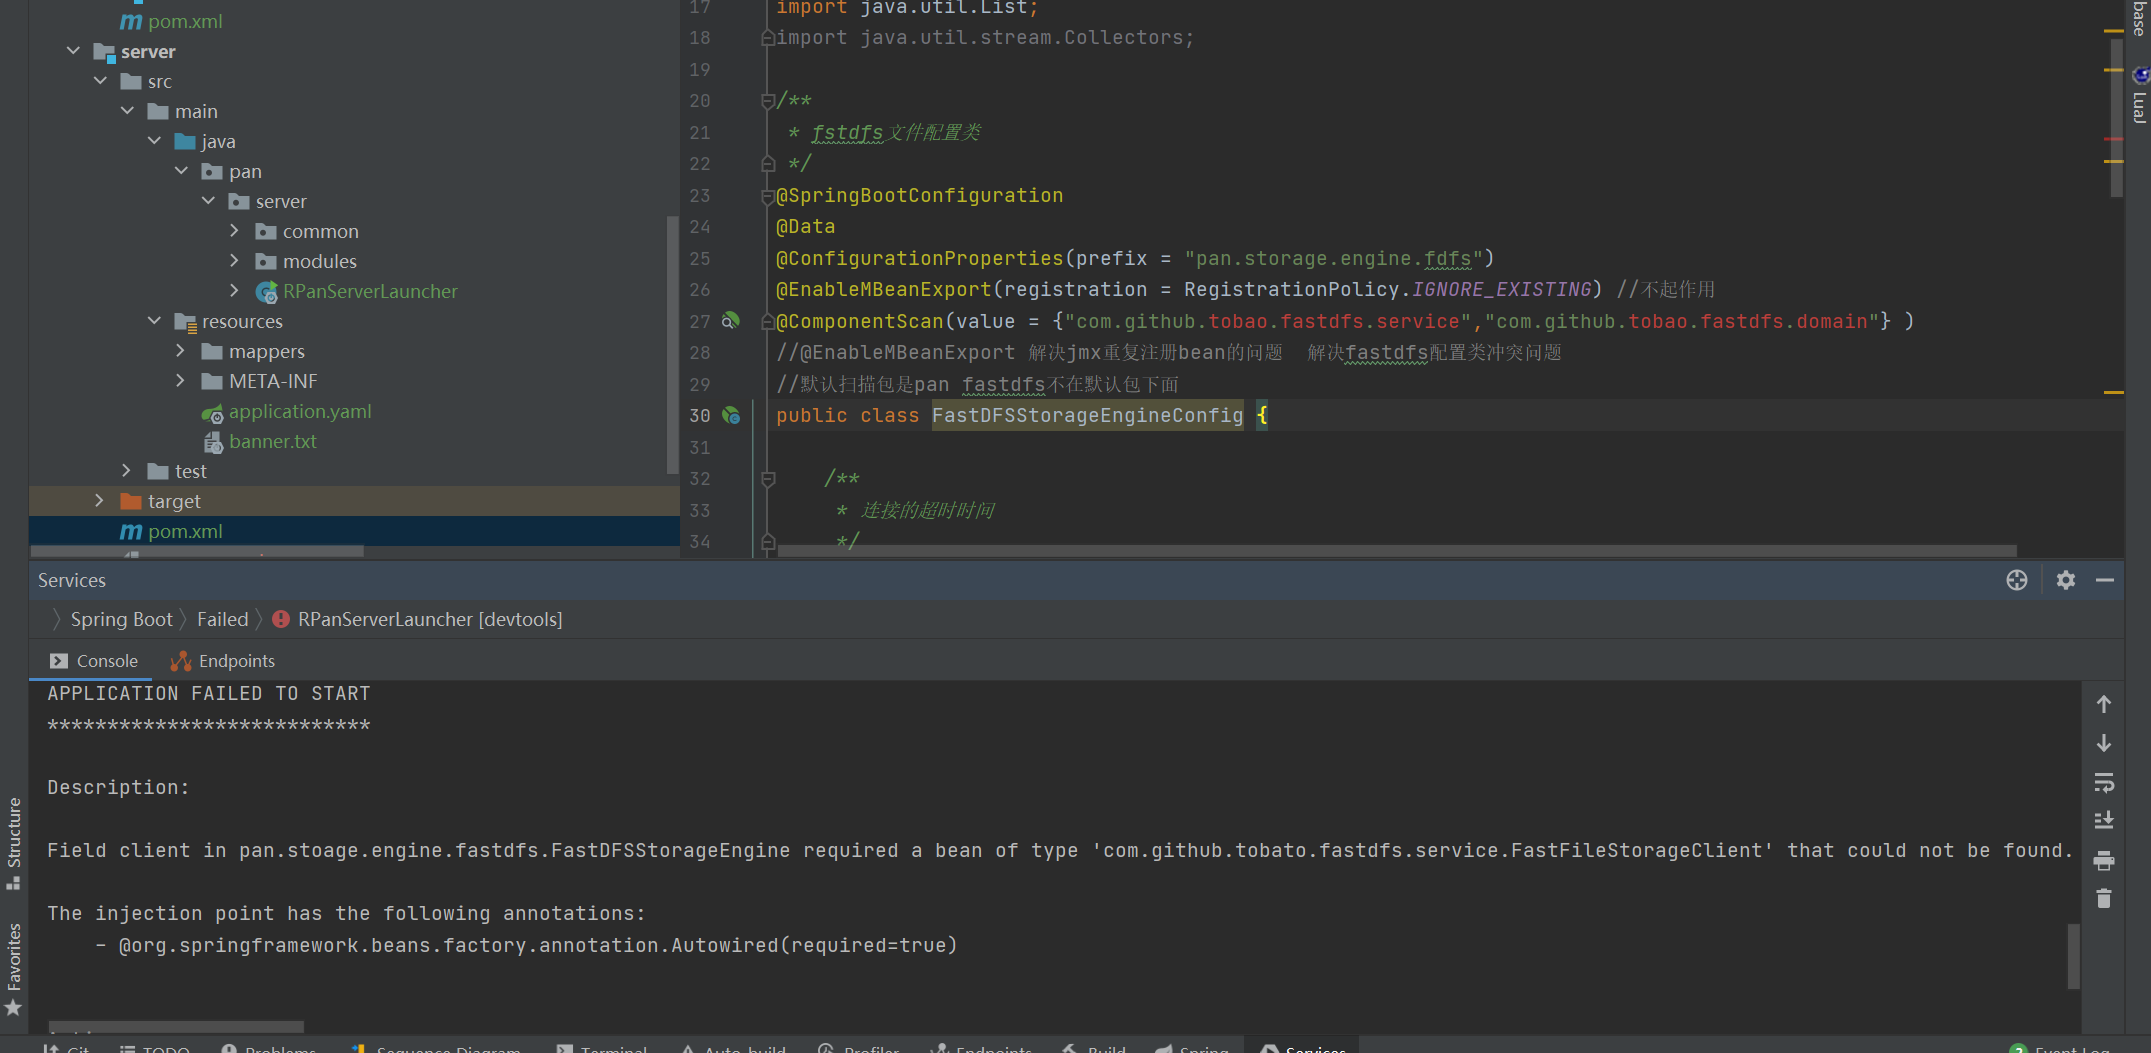
Task: Hide the Services panel with minus icon
Action: [2104, 580]
